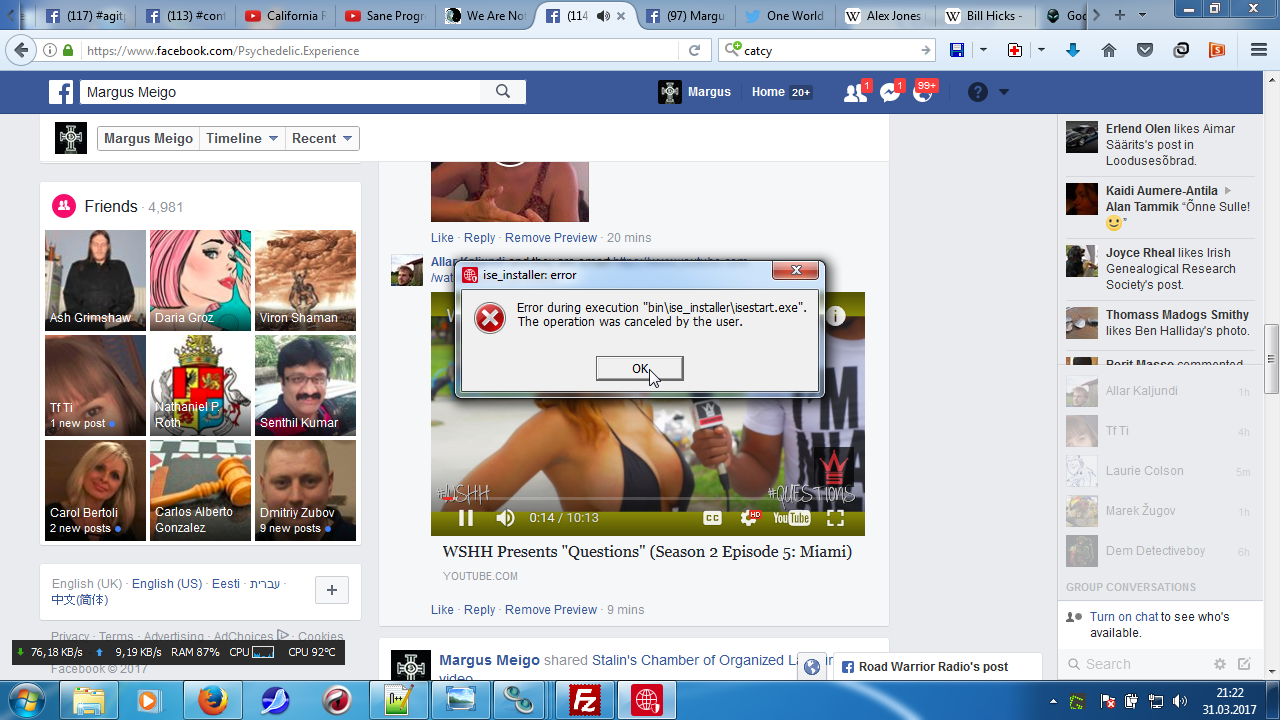Click the blue floppy save toolbar icon
Screen dimensions: 1280x720
pos(957,50)
